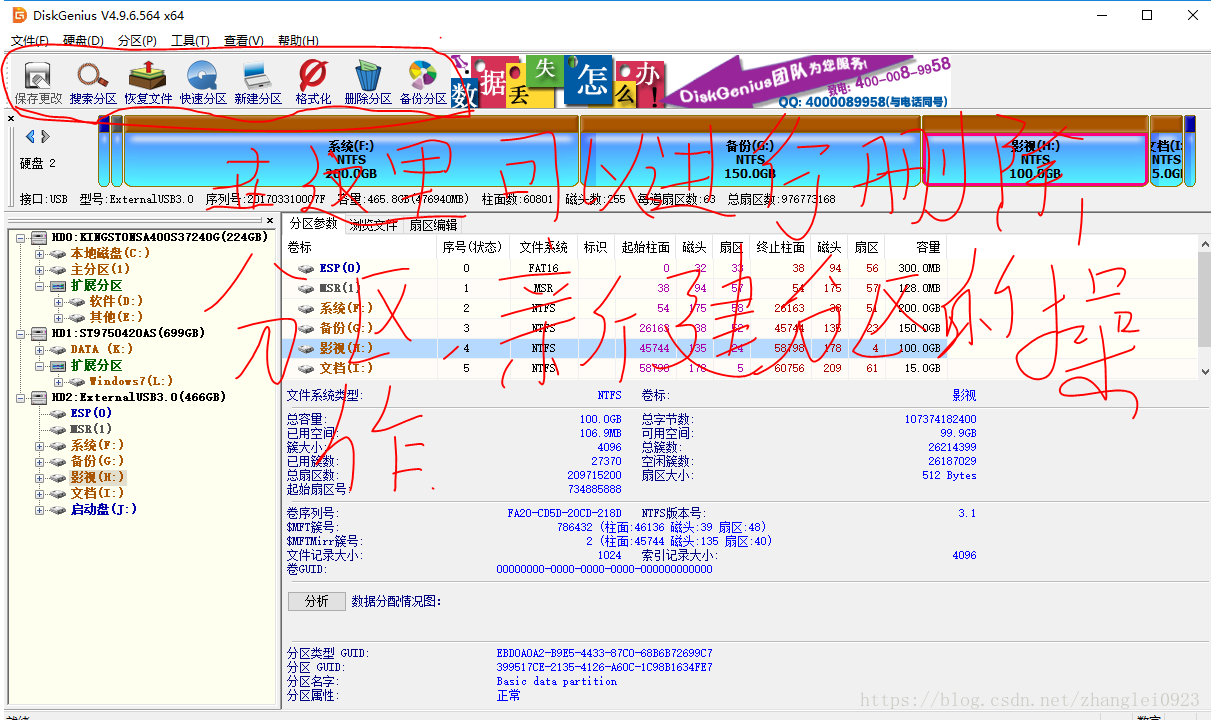
Task: Click the HD1 ST9750420AS disk icon in tree
Action: [38, 333]
